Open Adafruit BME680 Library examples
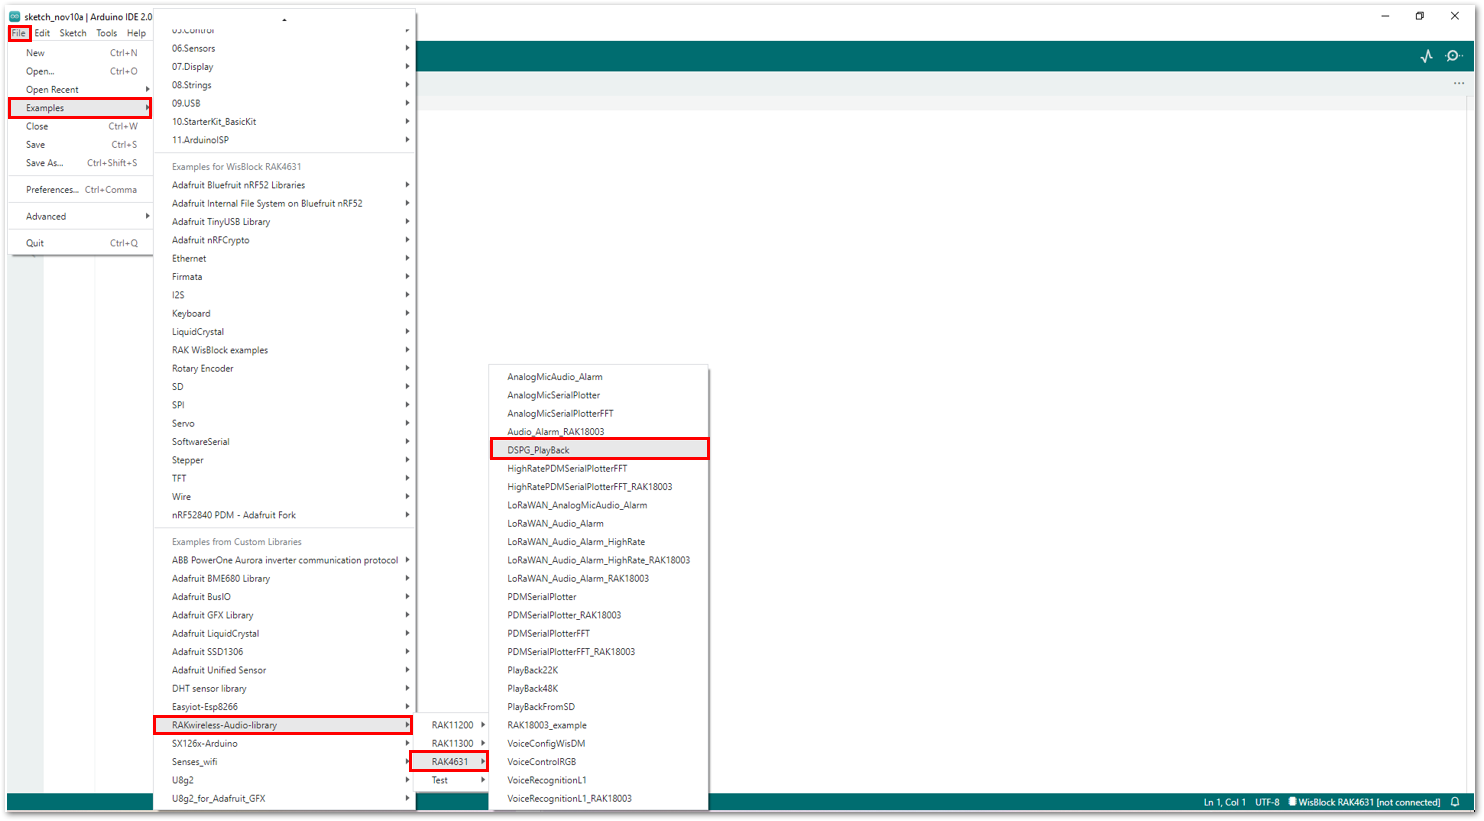Screen dimensions: 1484x821 [x=285, y=578]
